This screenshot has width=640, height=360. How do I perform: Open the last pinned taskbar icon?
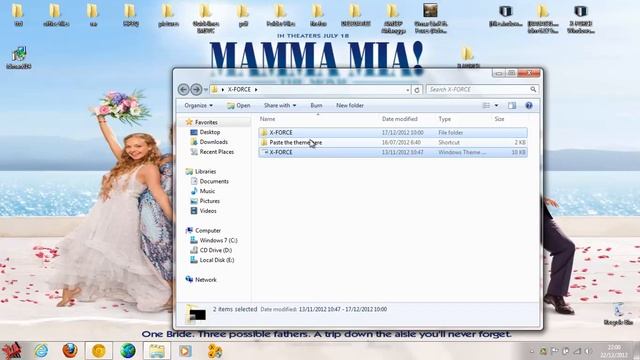[x=215, y=351]
